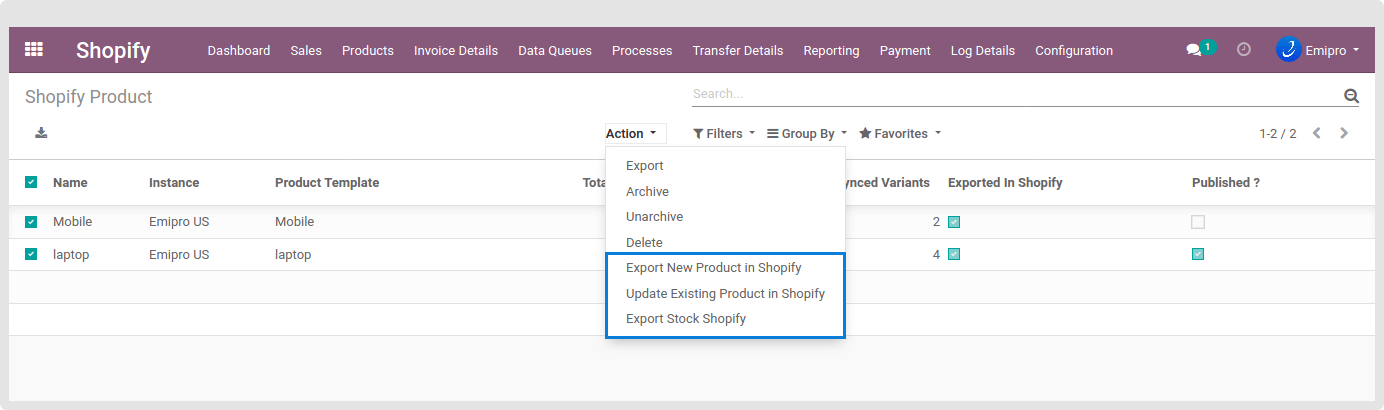Open the Configuration menu
Screen dimensions: 1384x410
(x=1073, y=50)
